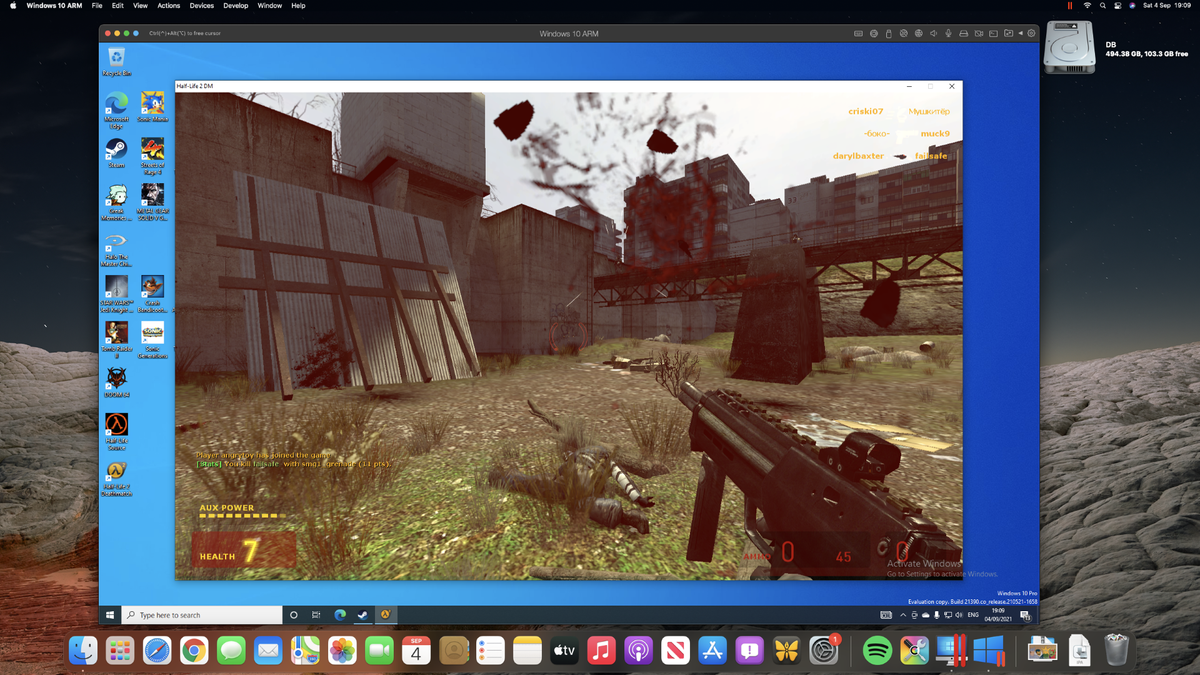Open DOOM 64 desktop shortcut
The image size is (1200, 675).
click(116, 383)
